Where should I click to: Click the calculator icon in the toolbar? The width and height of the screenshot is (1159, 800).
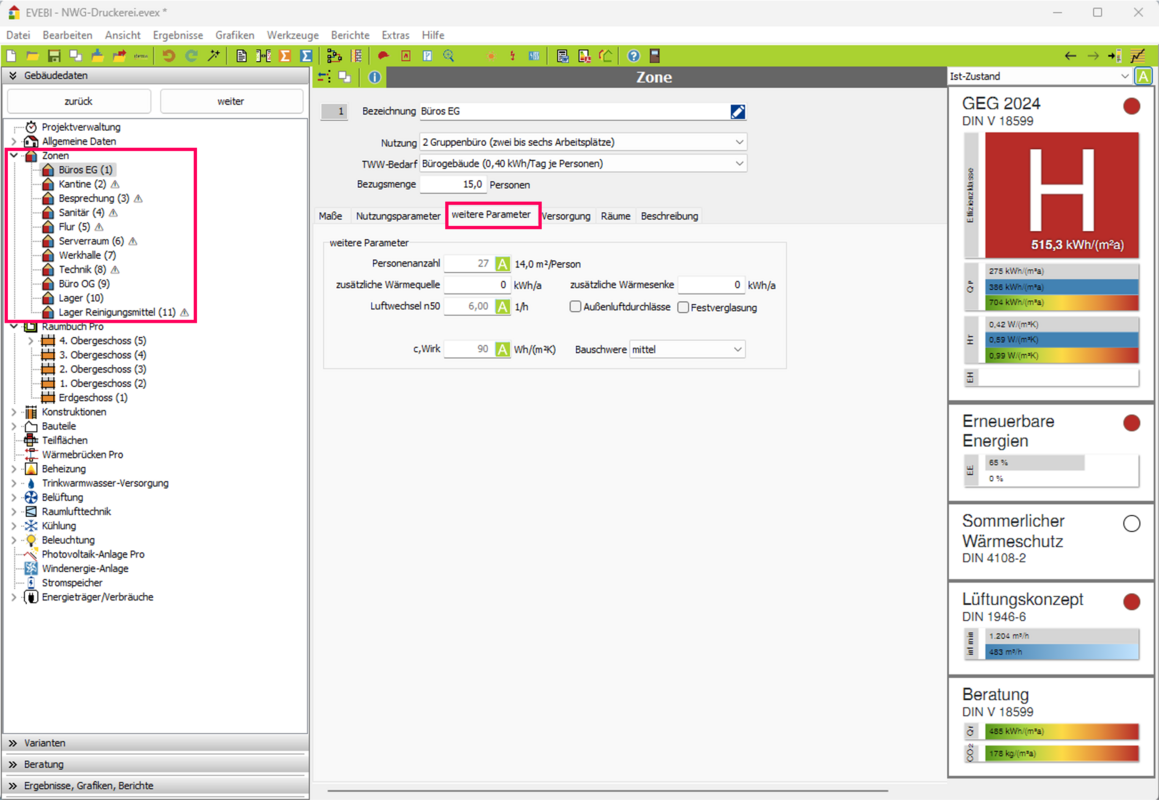click(655, 56)
